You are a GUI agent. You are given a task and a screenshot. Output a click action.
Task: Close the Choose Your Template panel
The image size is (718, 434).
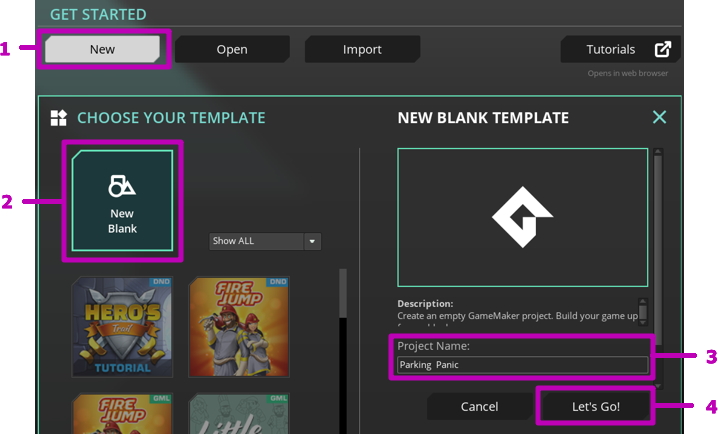tap(659, 117)
